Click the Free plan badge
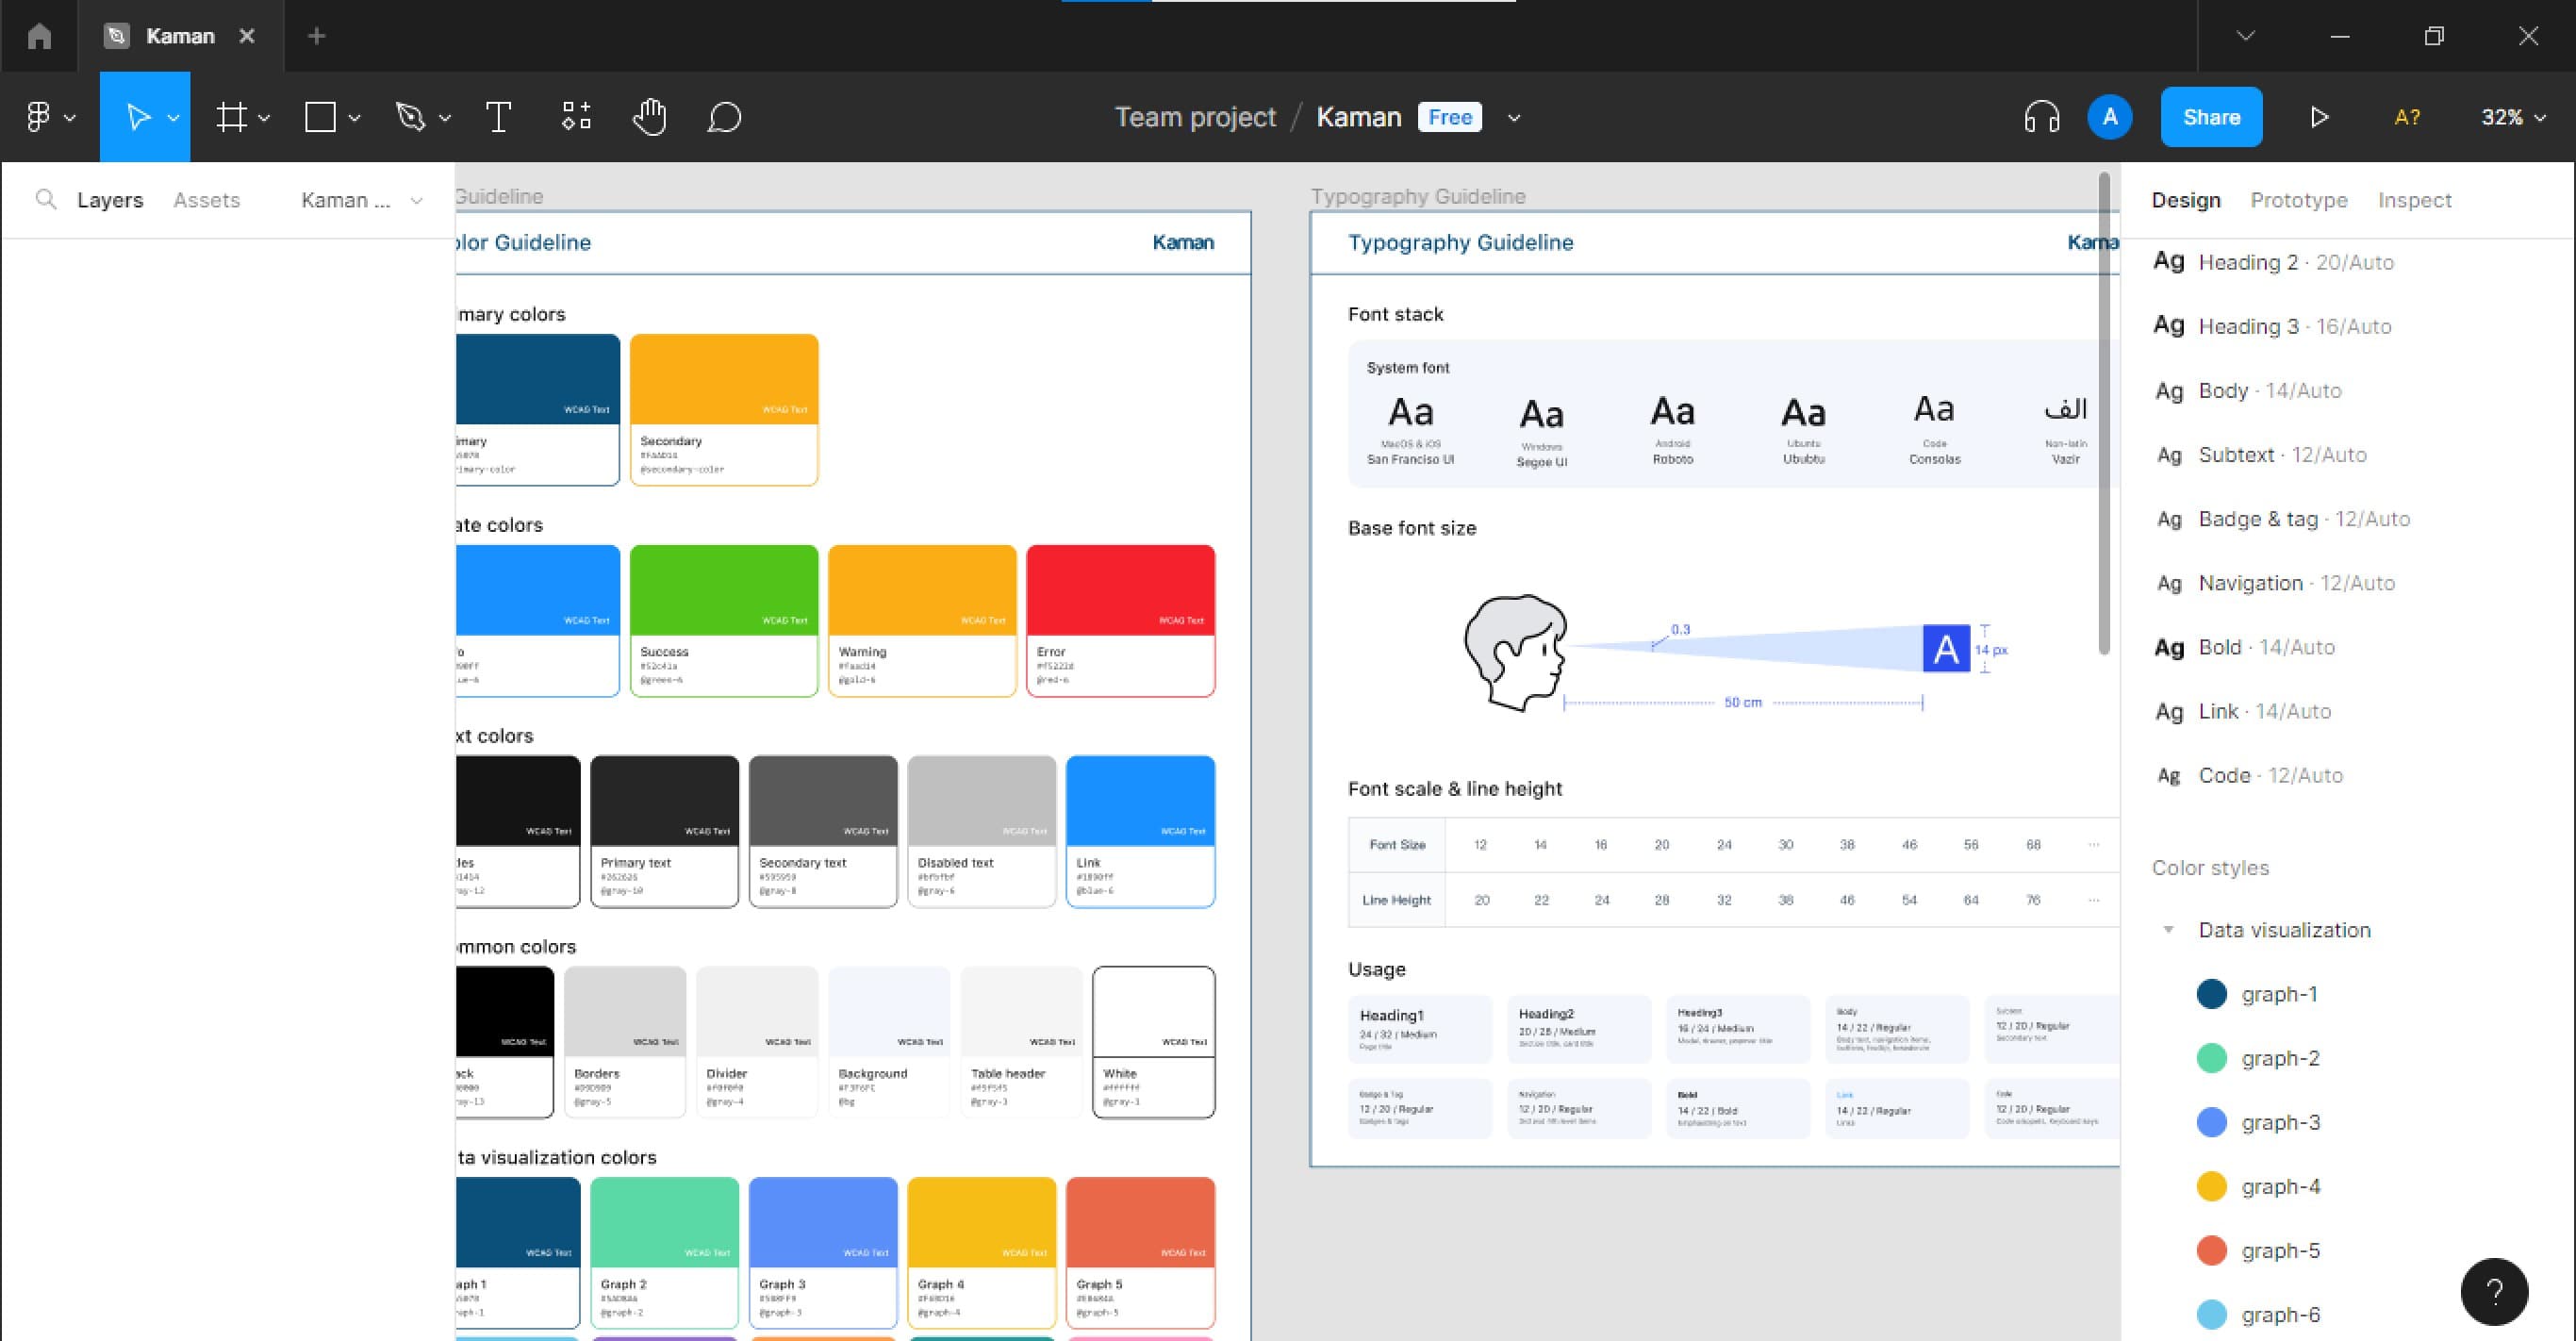This screenshot has width=2576, height=1341. coord(1450,117)
